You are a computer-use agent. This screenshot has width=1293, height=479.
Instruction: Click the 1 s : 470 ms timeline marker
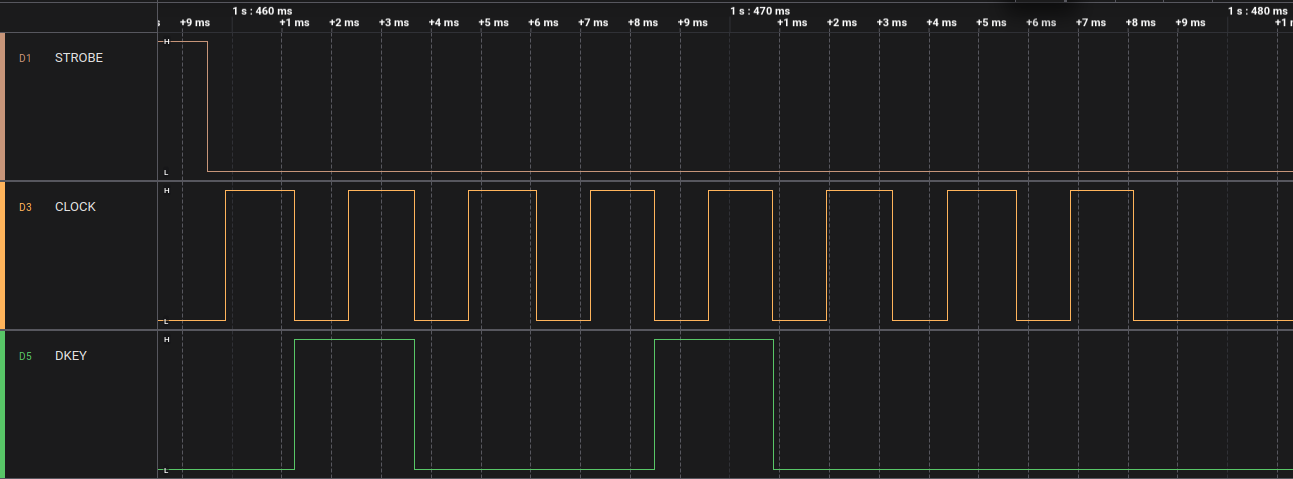pos(760,10)
